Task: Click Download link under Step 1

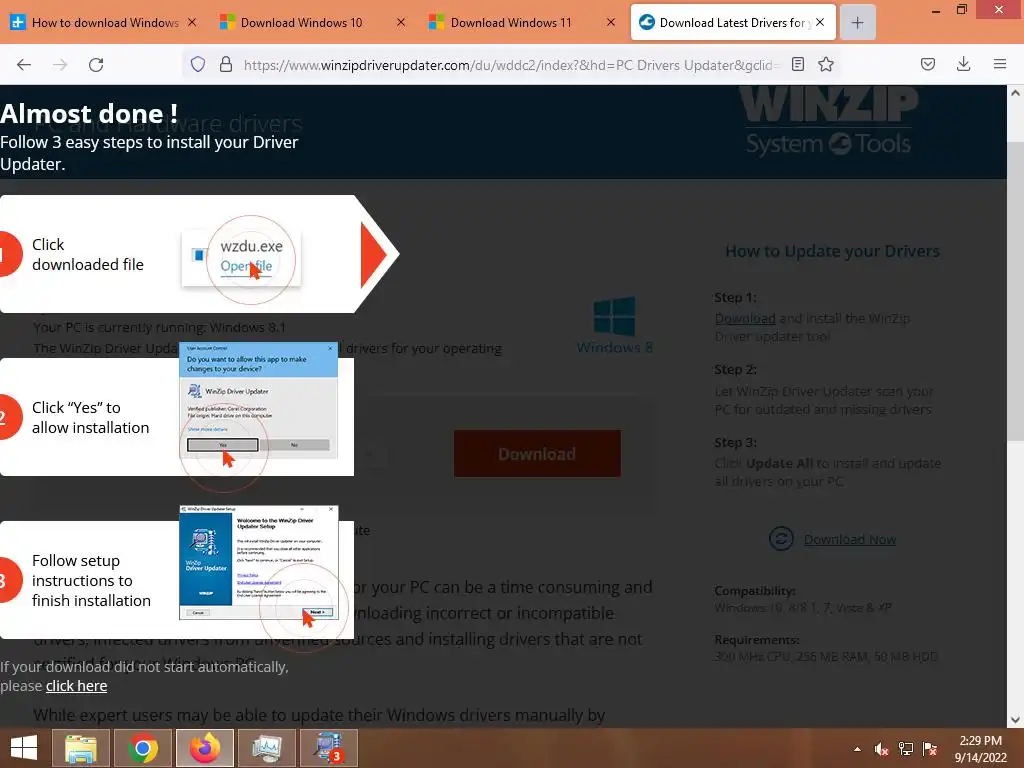Action: tap(745, 319)
